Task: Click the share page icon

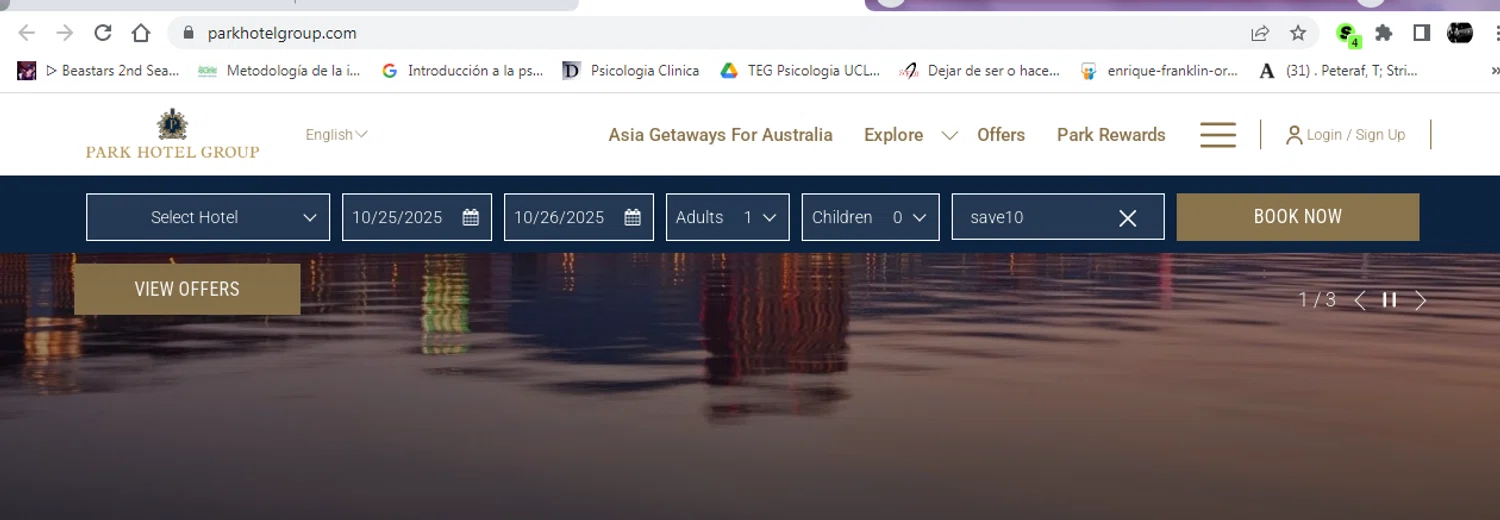Action: 1260,33
